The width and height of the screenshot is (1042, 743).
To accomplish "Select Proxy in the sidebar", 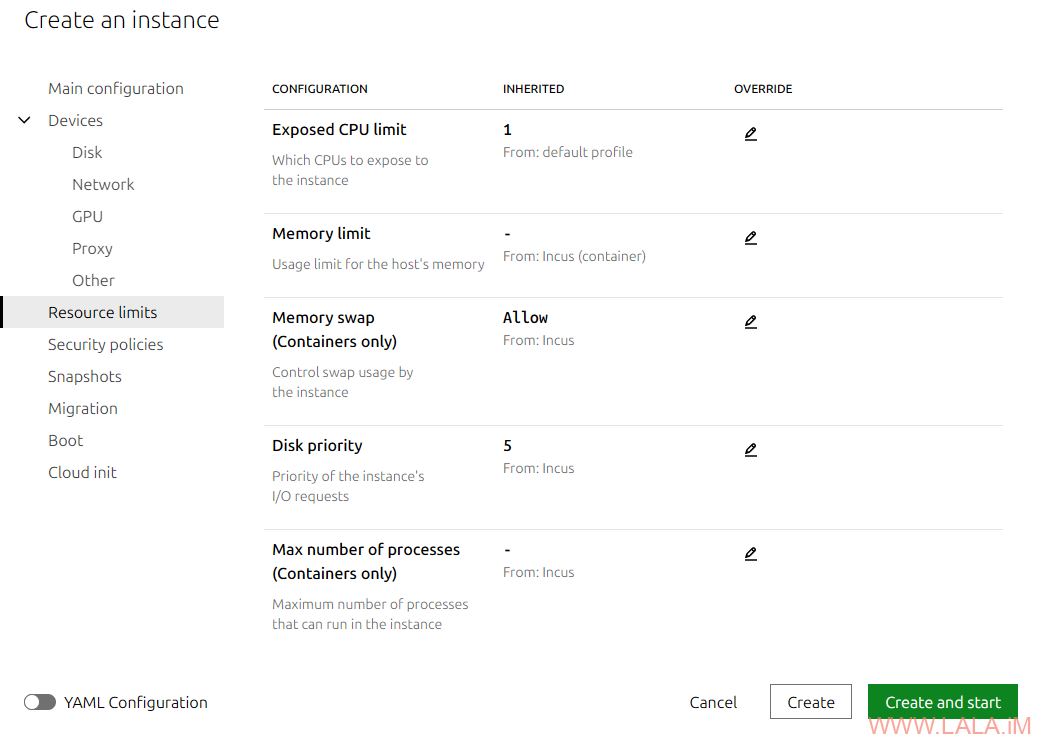I will click(x=92, y=248).
